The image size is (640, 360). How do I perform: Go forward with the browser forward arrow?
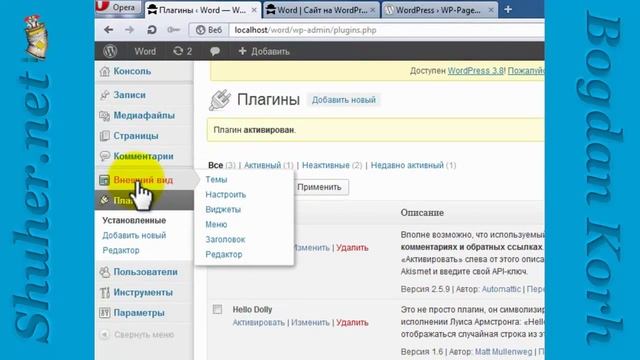(x=129, y=30)
